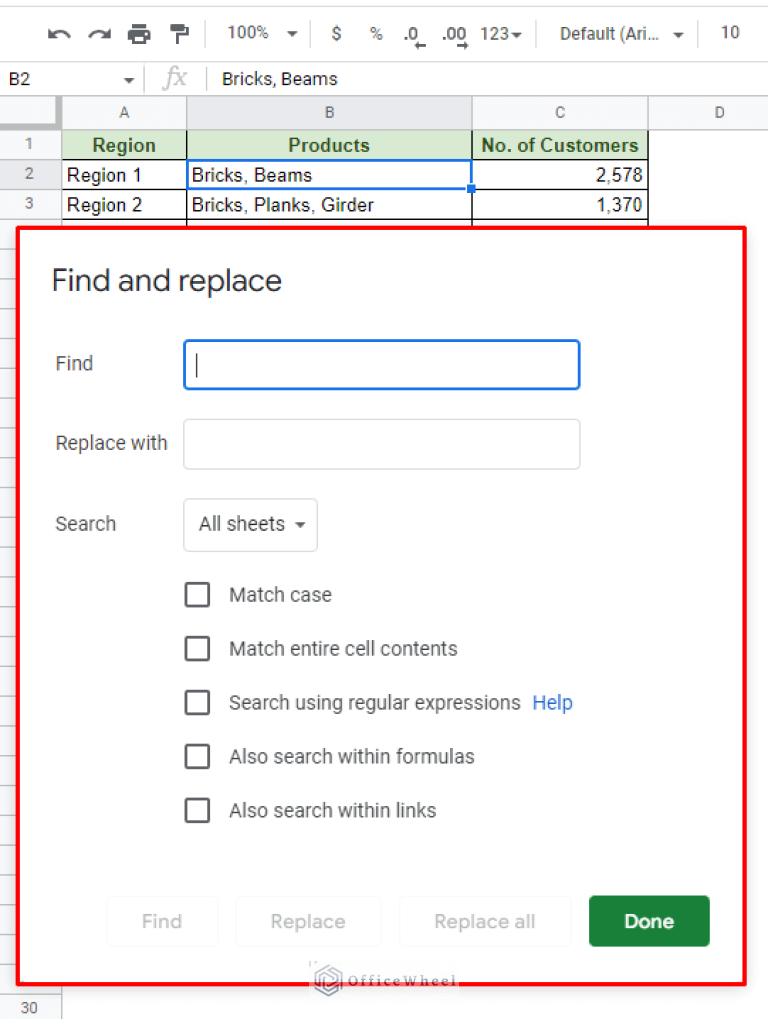Open the Print icon
This screenshot has height=1019, width=768.
pos(139,33)
